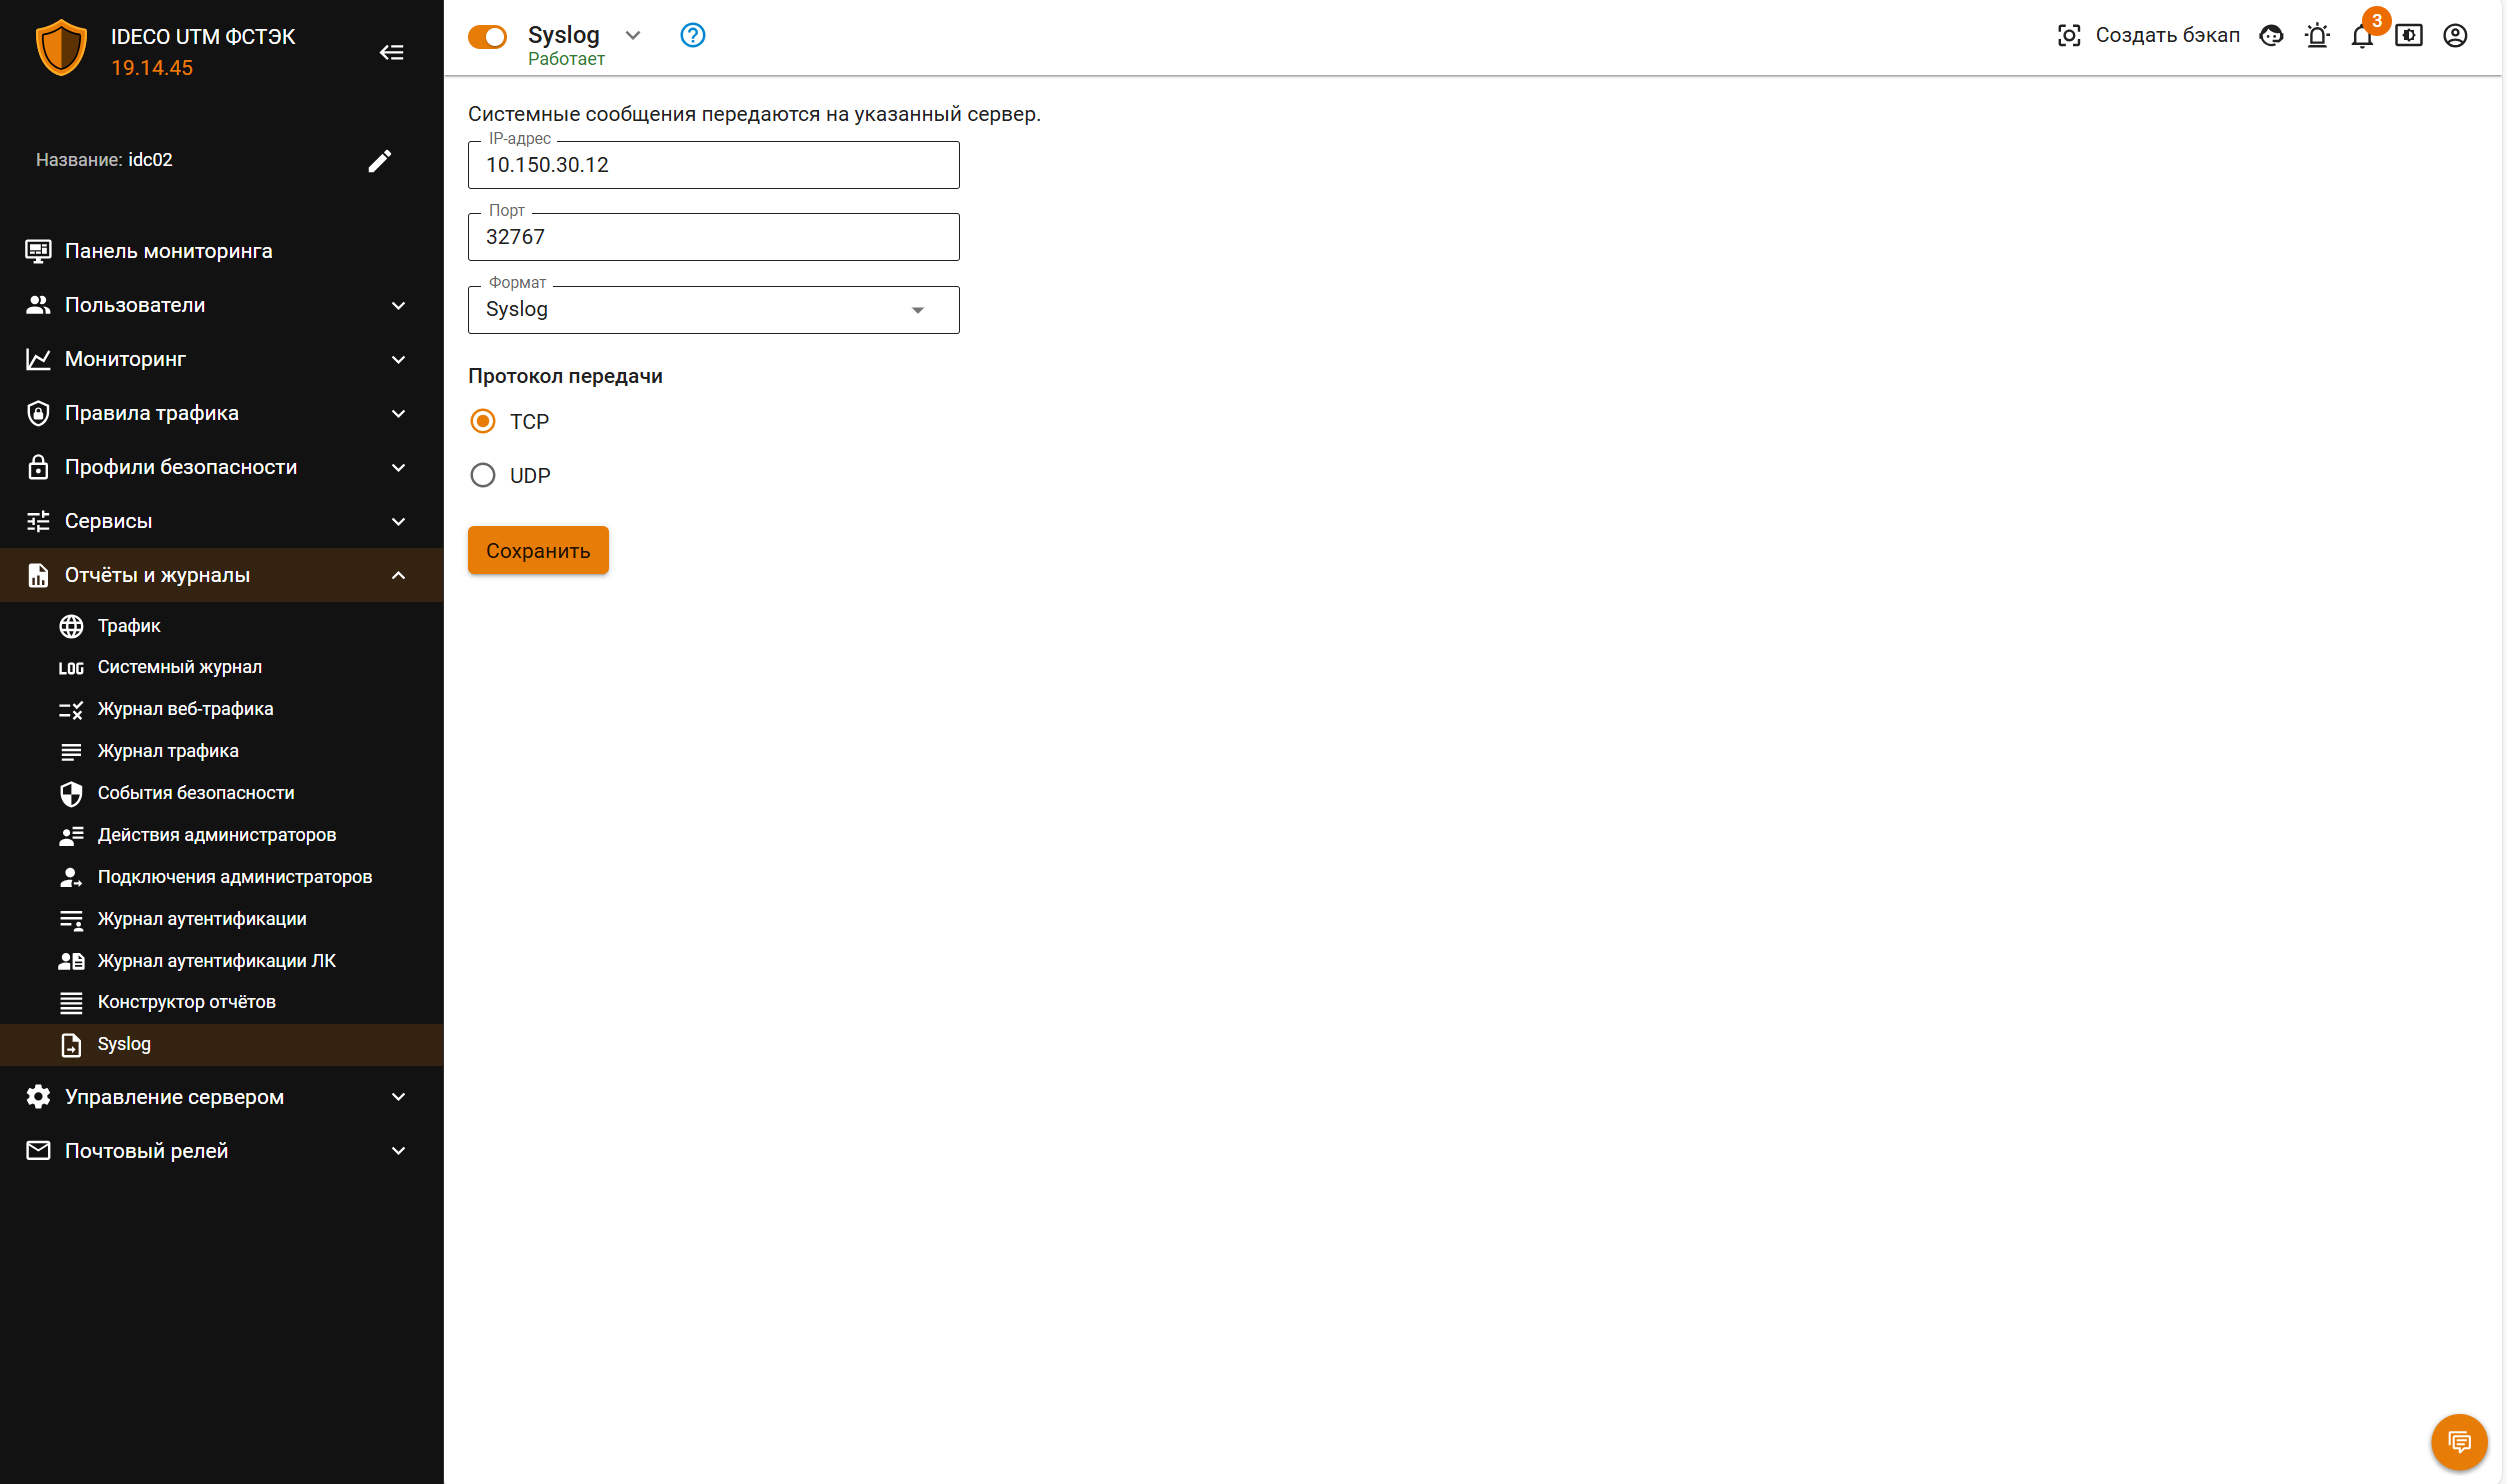Click the IP address input field

click(x=713, y=165)
